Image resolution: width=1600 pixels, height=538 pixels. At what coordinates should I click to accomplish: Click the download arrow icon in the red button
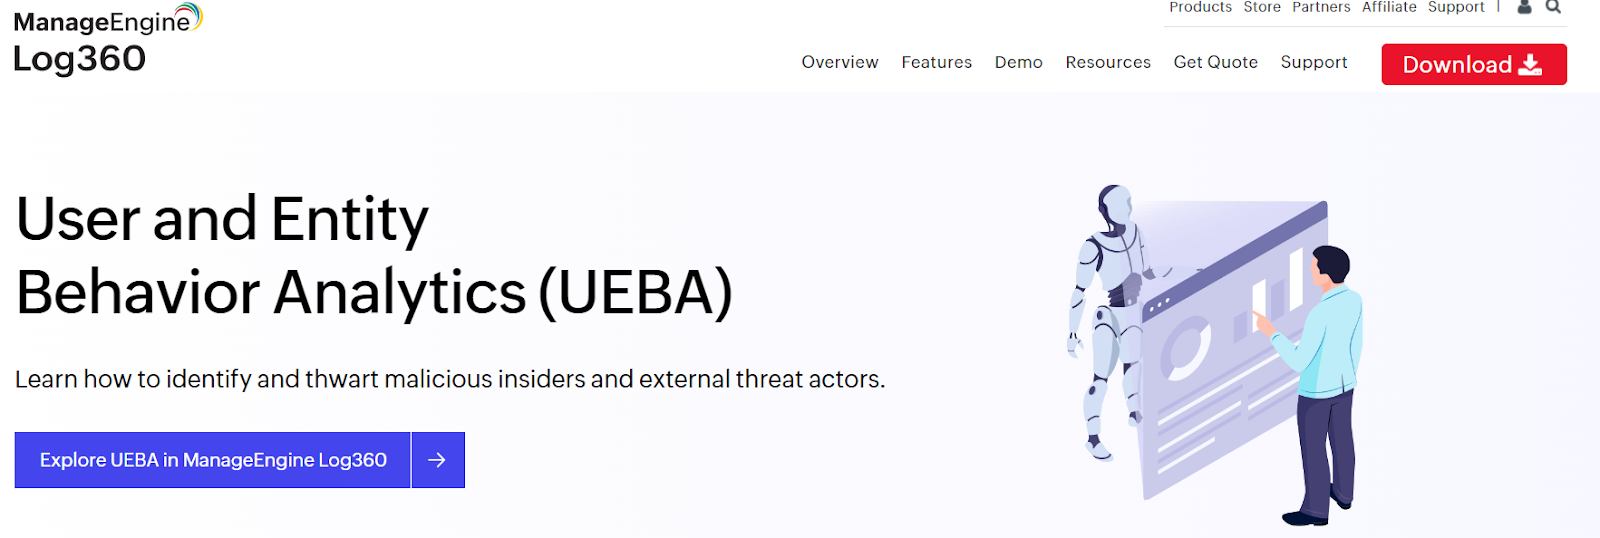tap(1530, 65)
